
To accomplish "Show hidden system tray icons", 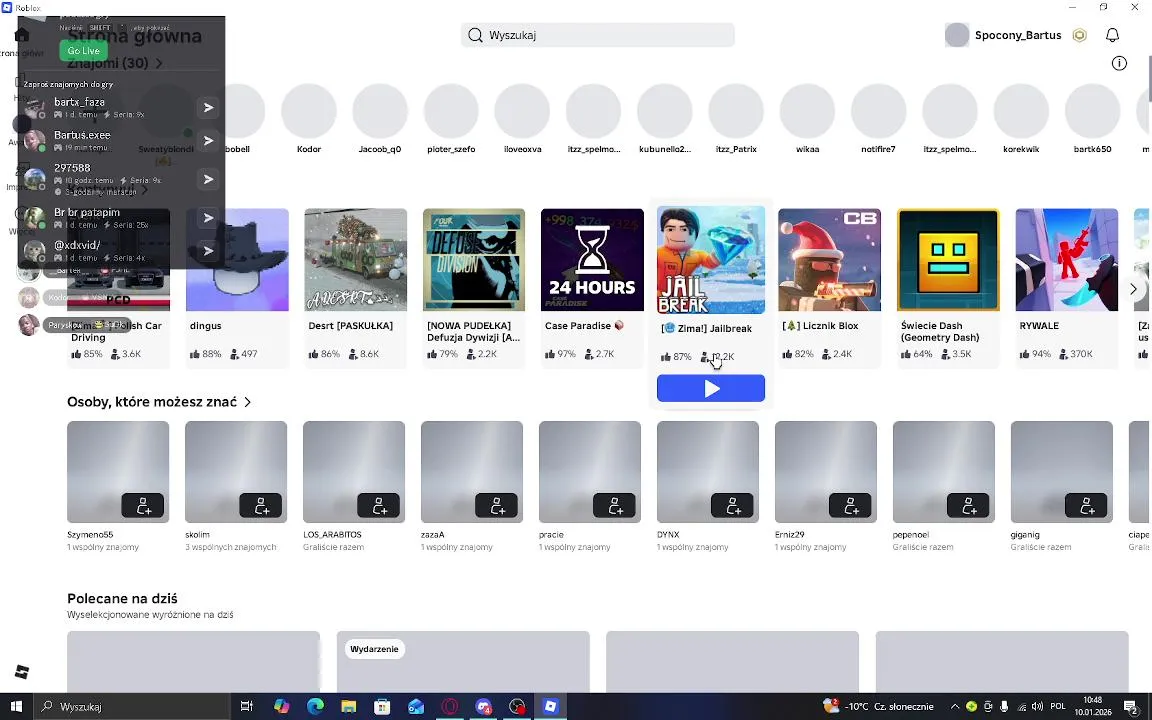I will [x=954, y=707].
